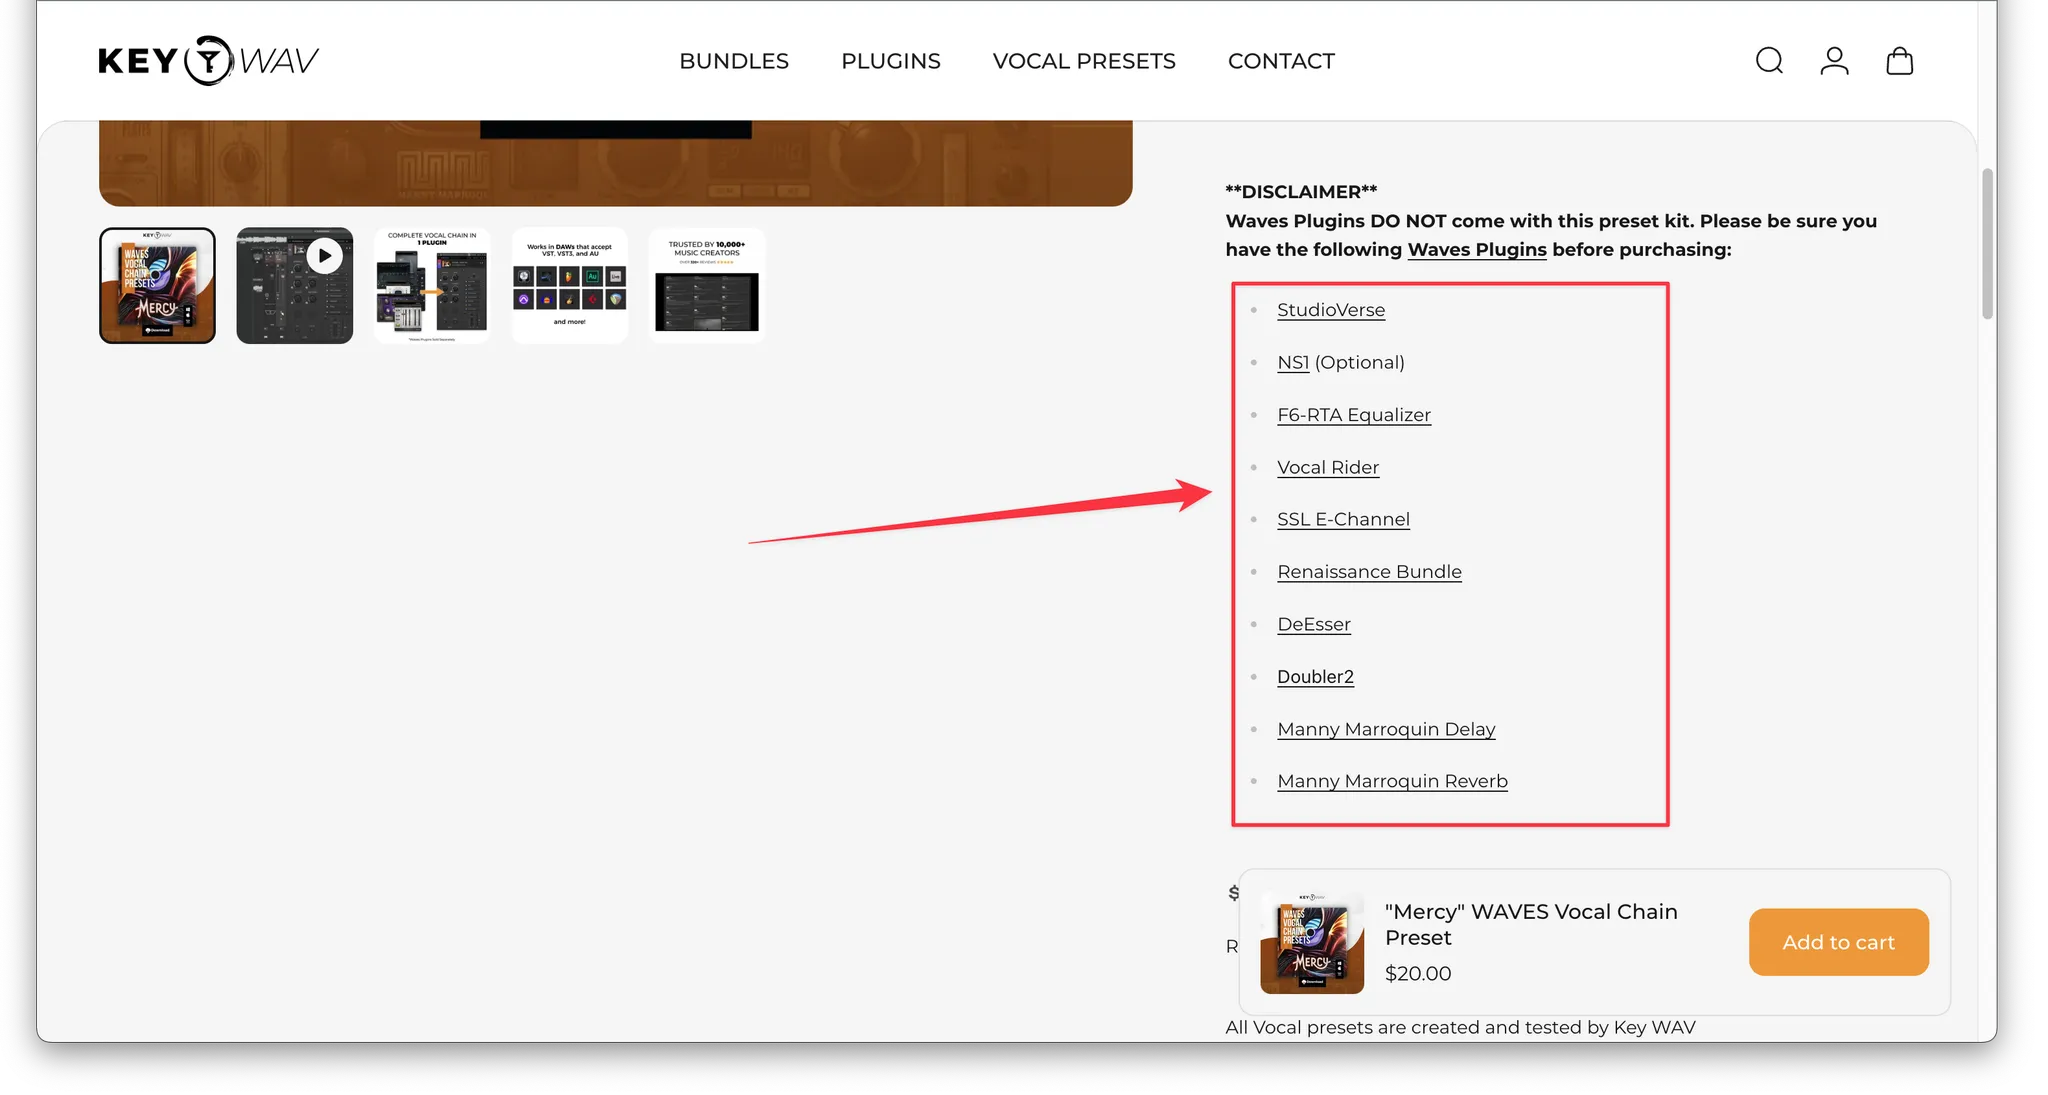Play the product video thumbnail
Screen dimensions: 2048x1095
[x=295, y=286]
